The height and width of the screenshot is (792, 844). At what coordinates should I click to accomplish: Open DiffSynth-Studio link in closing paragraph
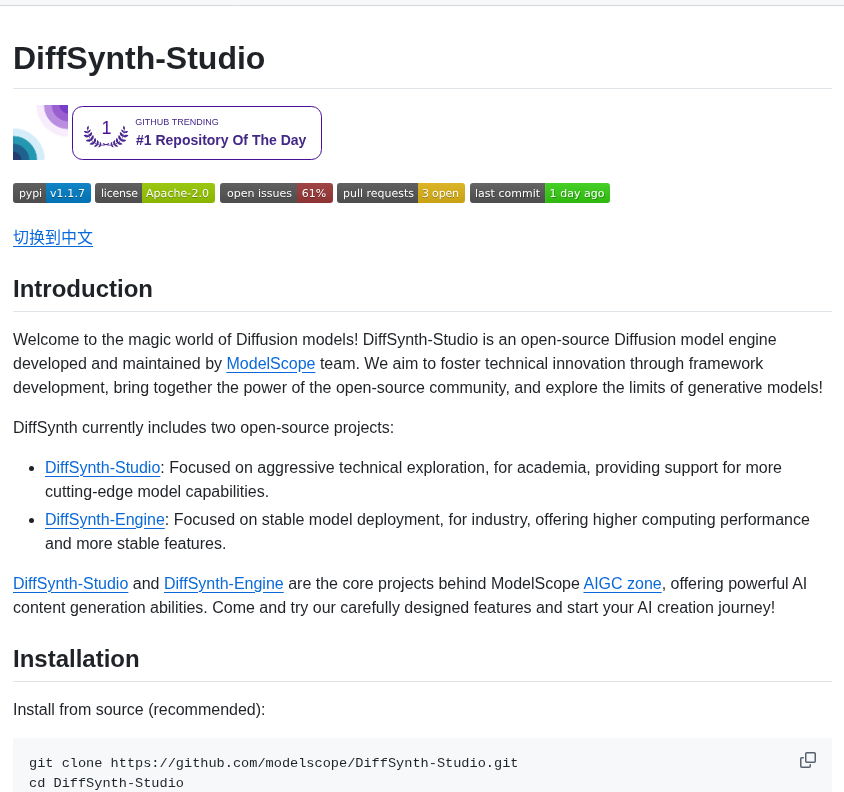(71, 584)
